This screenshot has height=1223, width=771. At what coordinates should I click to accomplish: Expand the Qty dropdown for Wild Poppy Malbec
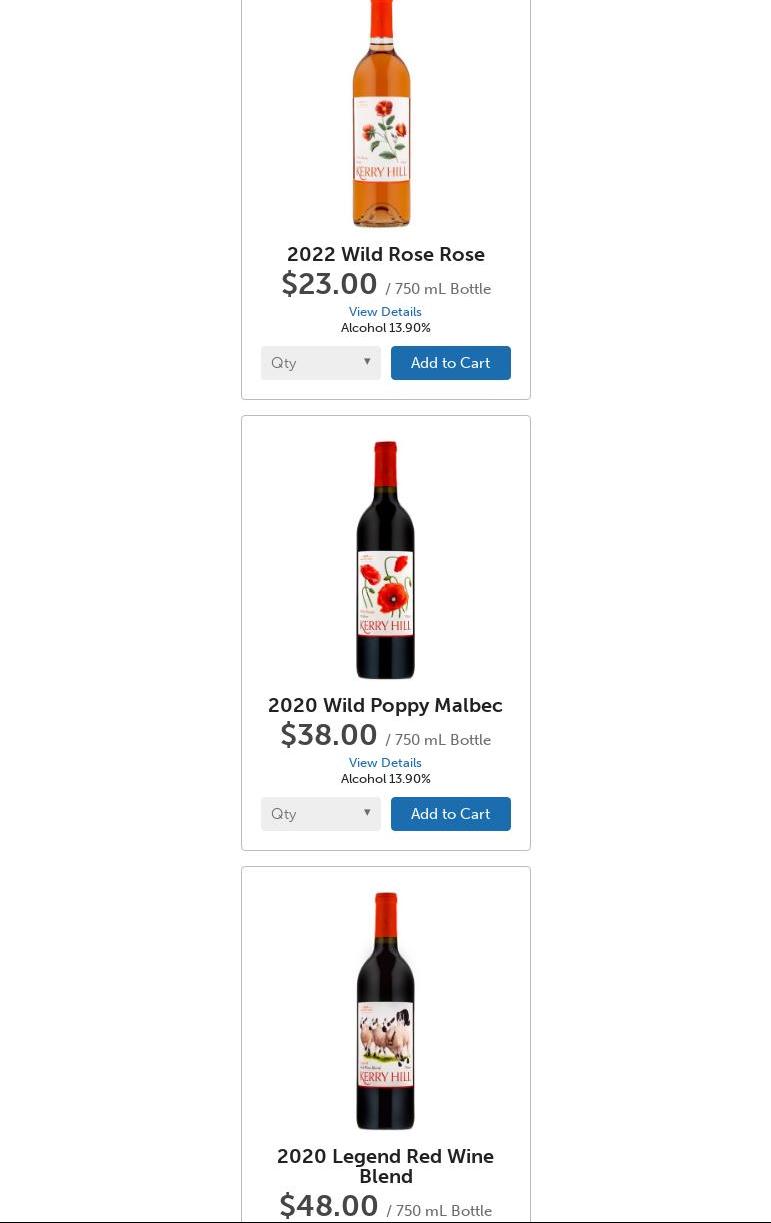[320, 814]
